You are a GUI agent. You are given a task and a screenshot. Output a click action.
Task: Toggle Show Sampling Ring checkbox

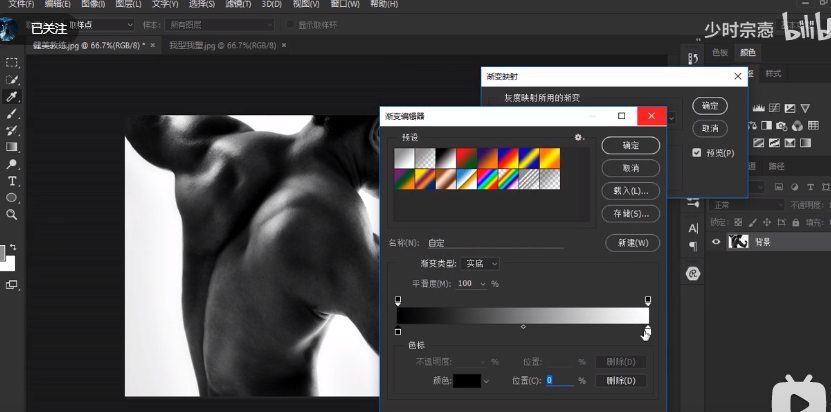pyautogui.click(x=290, y=24)
